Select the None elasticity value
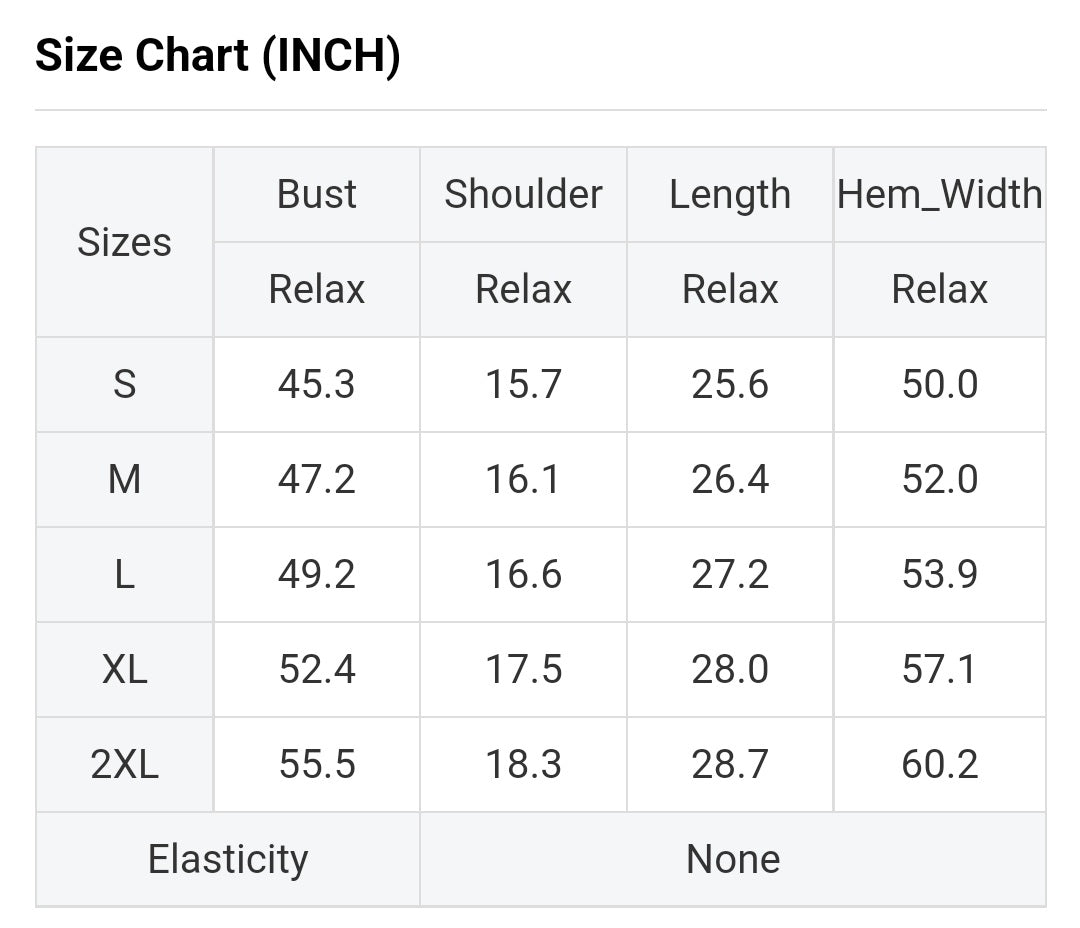 click(733, 859)
